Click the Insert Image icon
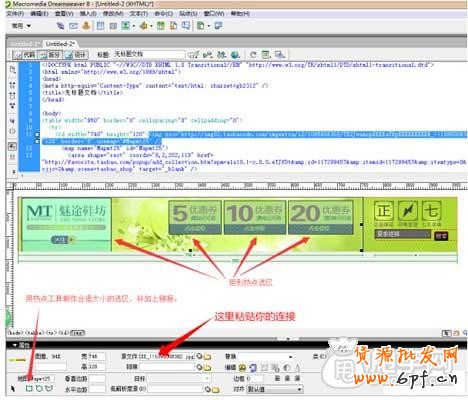 click(125, 26)
